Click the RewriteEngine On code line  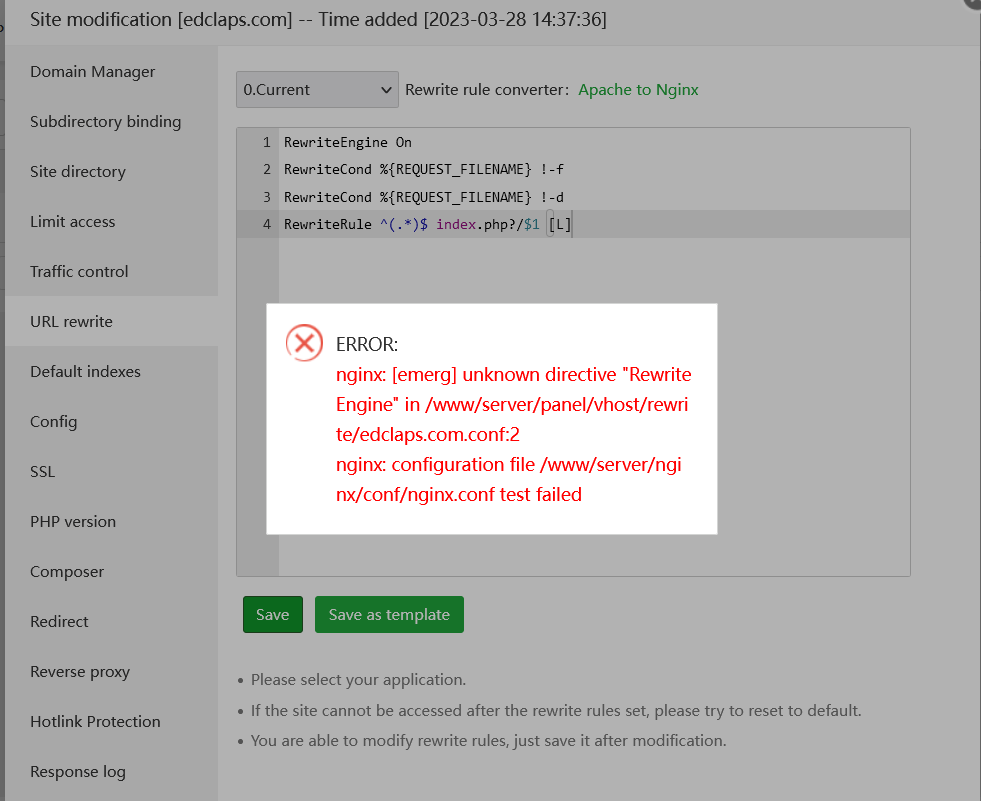(348, 143)
